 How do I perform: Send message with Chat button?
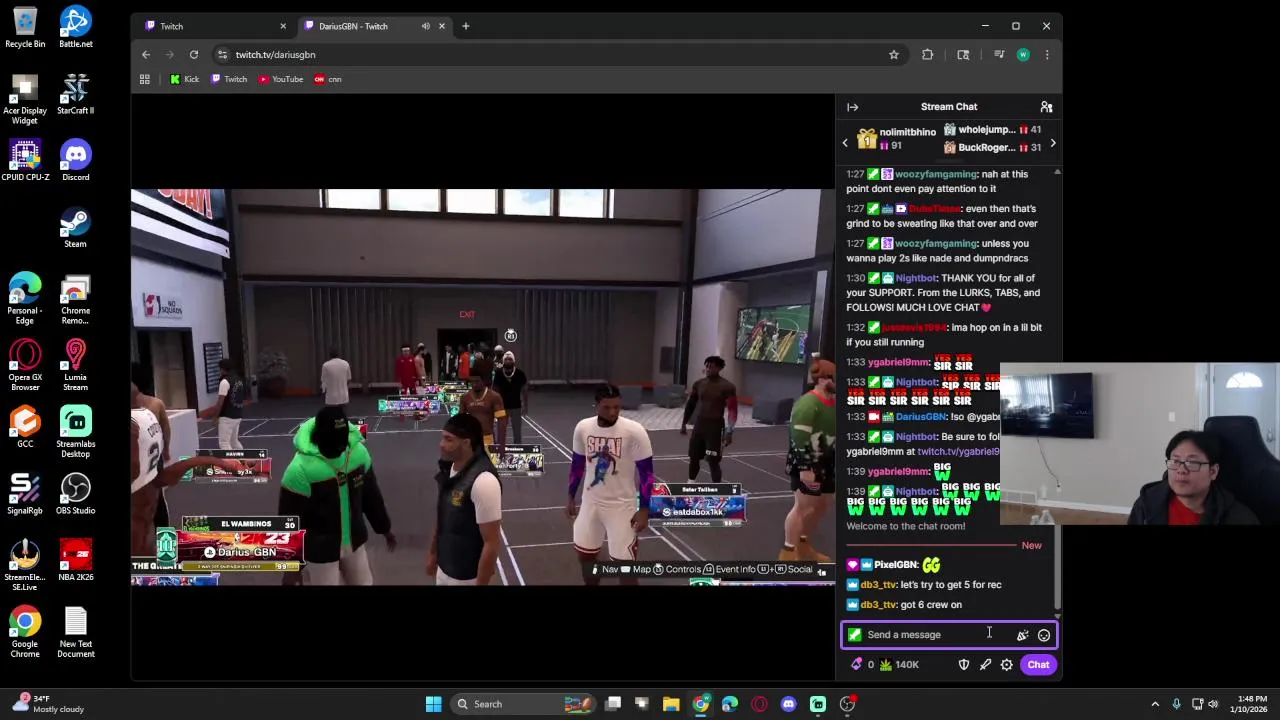(x=1038, y=664)
